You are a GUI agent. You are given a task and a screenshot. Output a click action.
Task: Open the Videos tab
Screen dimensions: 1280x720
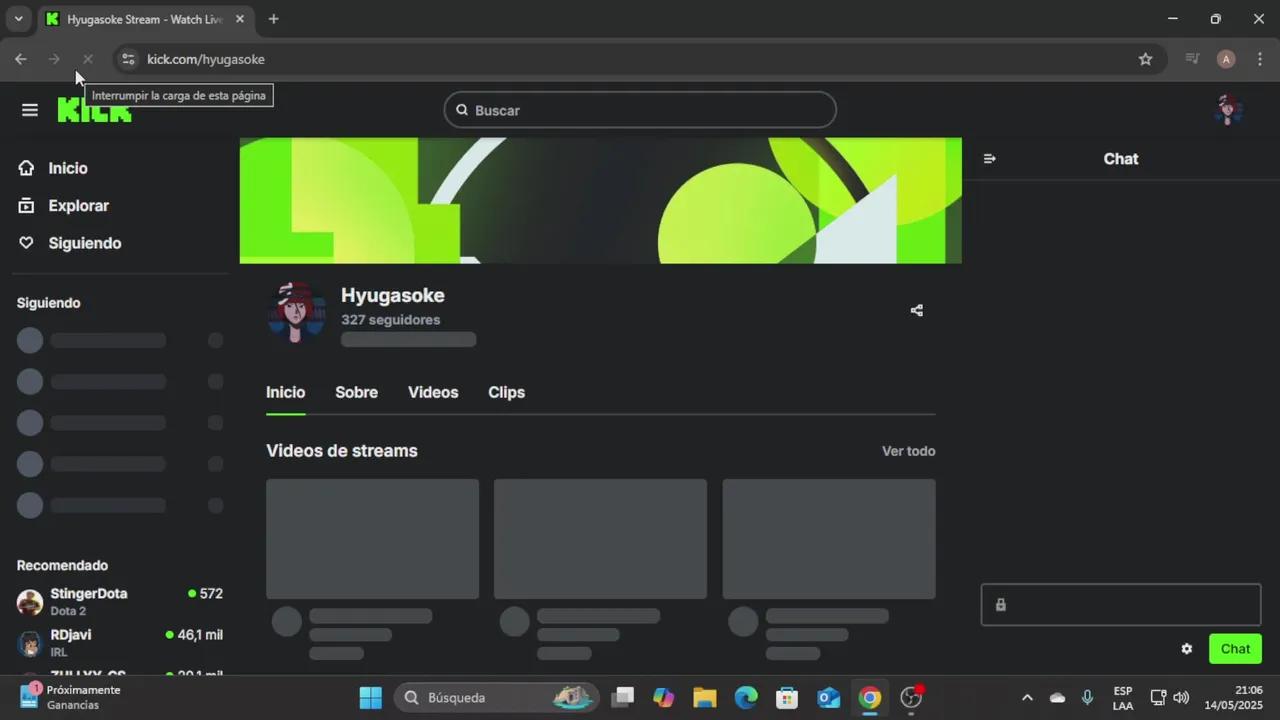(433, 392)
